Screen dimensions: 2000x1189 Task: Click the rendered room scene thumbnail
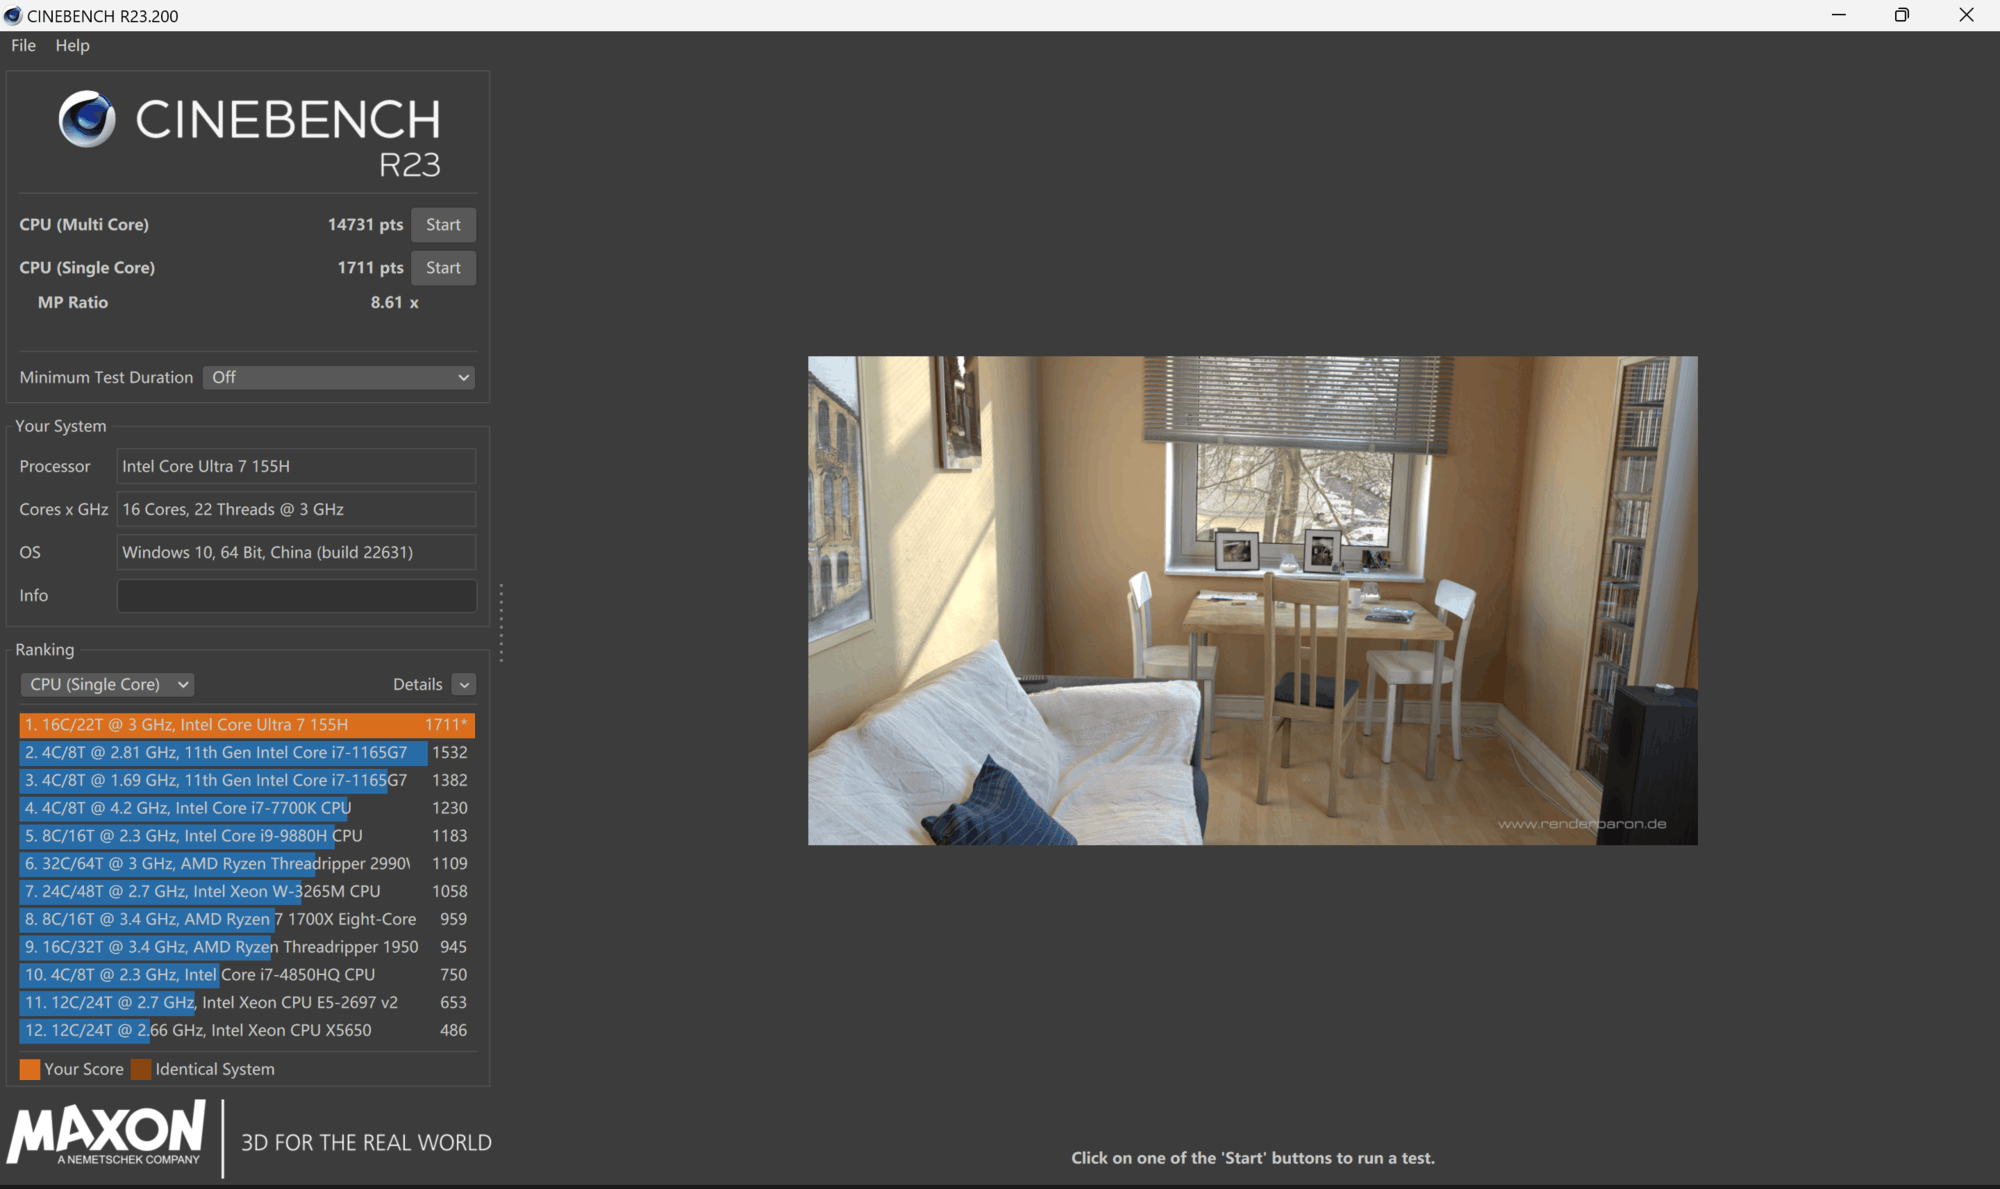click(x=1251, y=600)
